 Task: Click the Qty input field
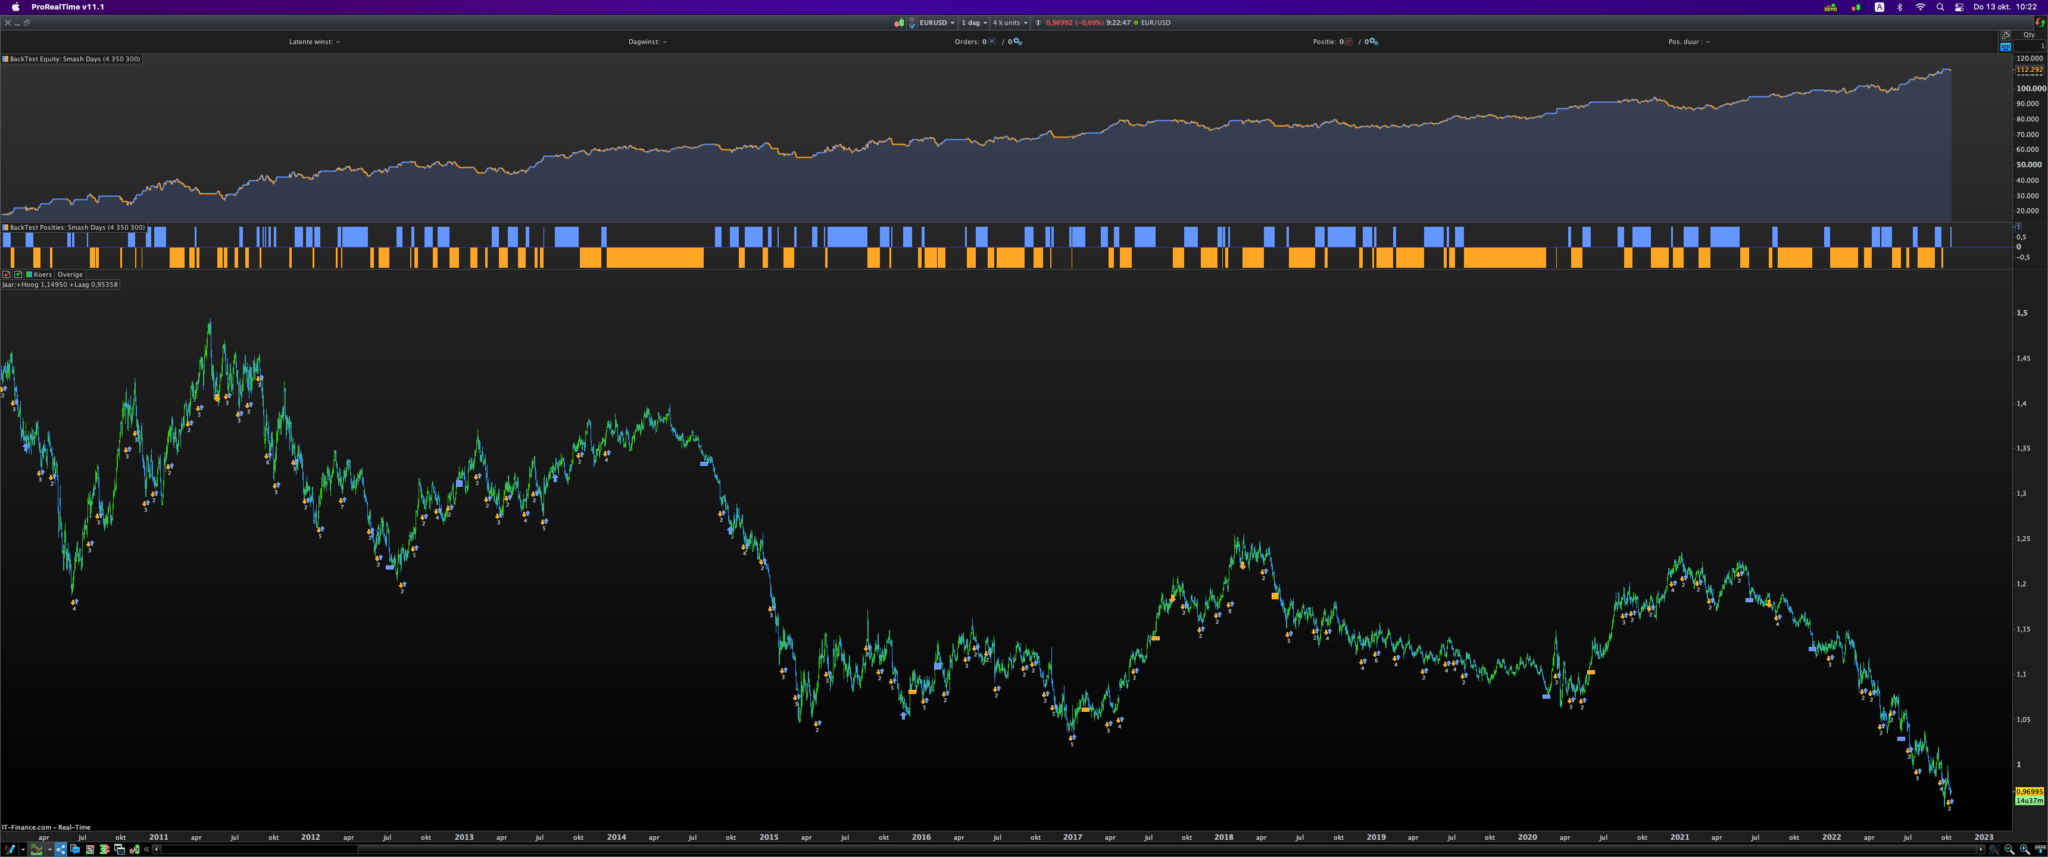2029,46
